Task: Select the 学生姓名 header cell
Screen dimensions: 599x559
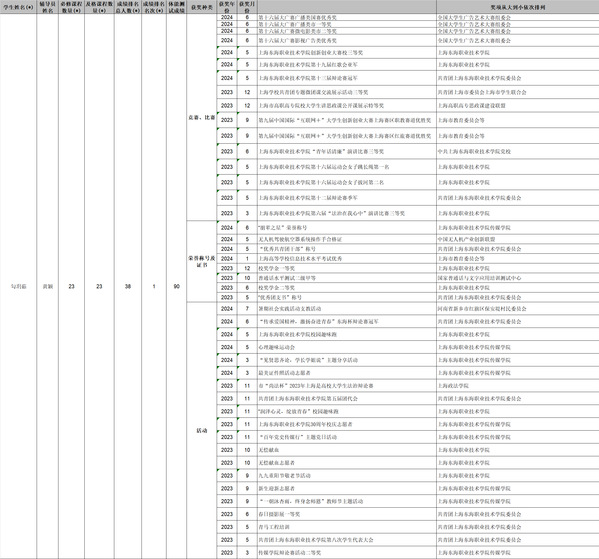Action: click(x=18, y=7)
